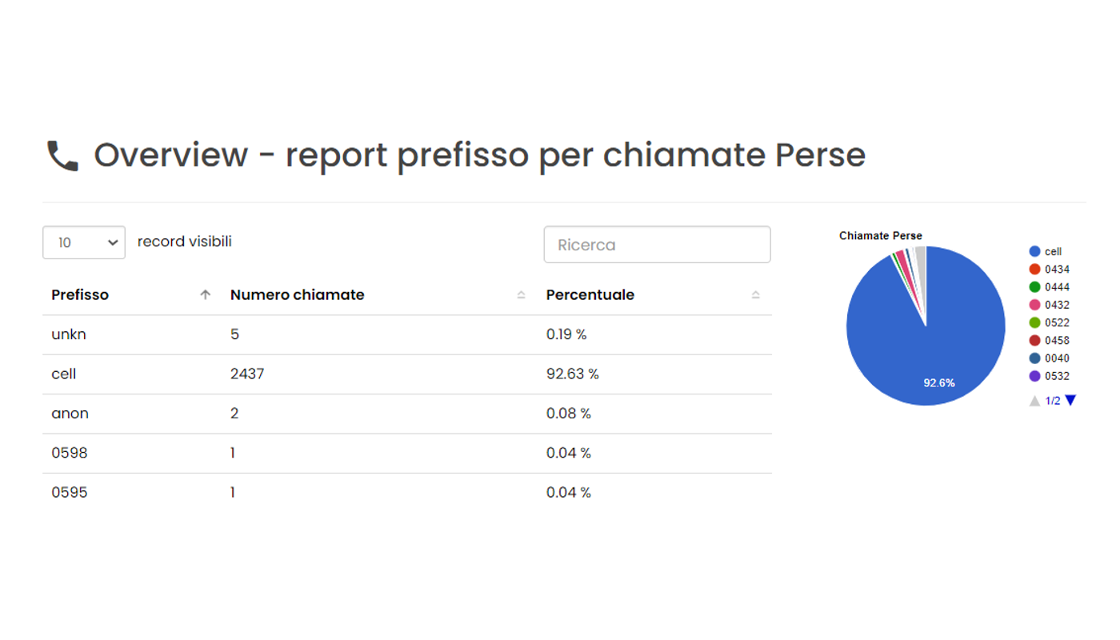Click the 0040 color dot in the legend
Screen dimensions: 1120x640
(x=1033, y=357)
